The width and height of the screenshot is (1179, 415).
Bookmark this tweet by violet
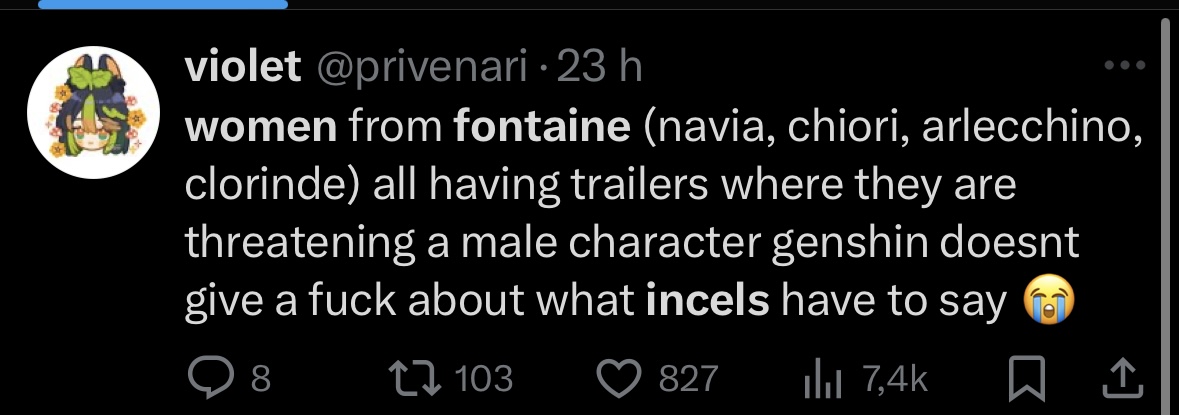1023,377
